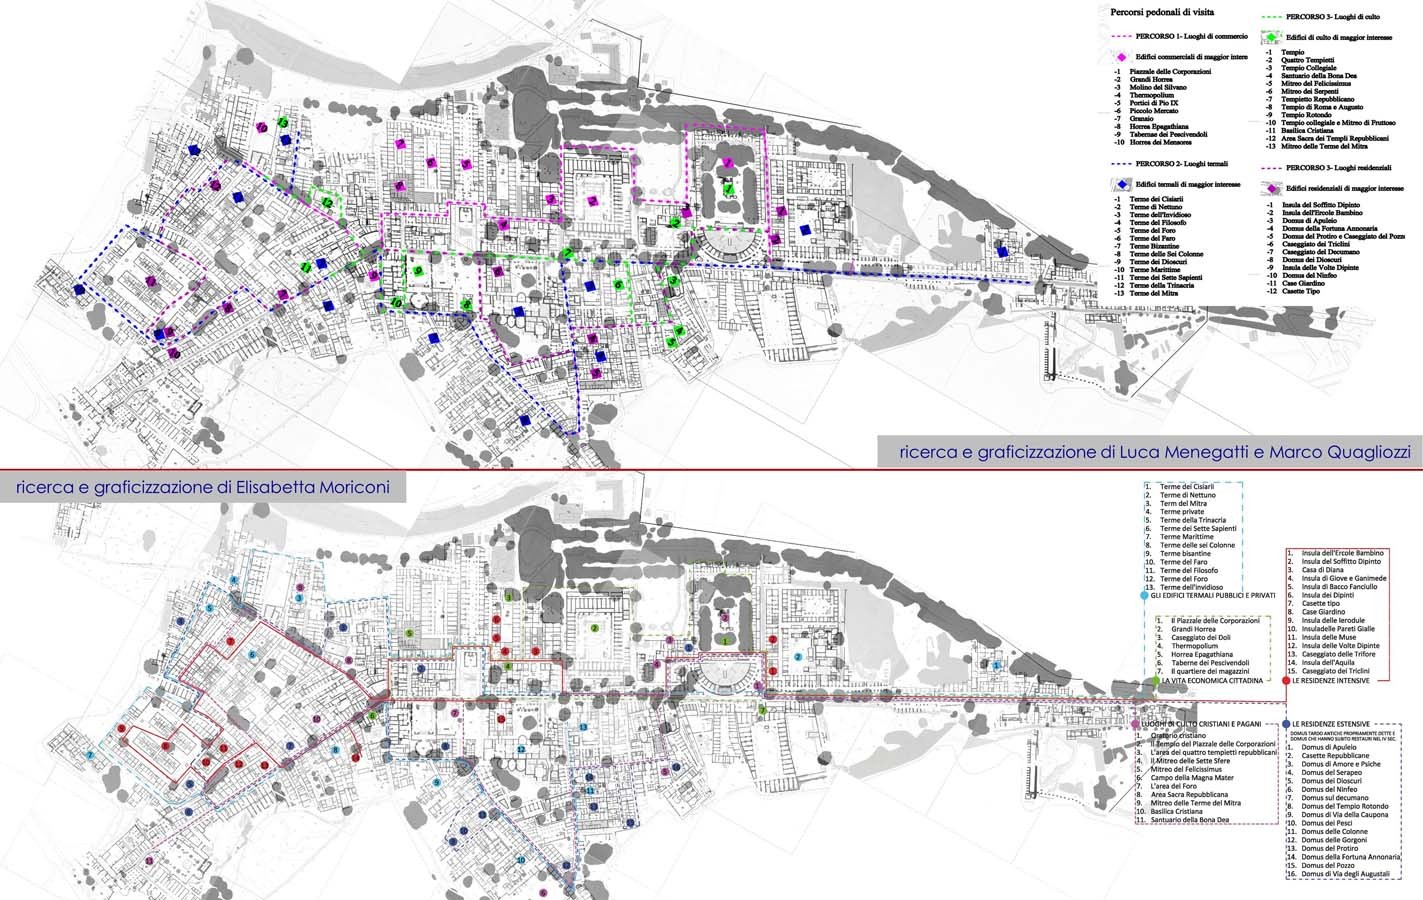Viewport: 1423px width, 900px height.
Task: Click the magenta dashed line for Percorso 1
Action: pos(1123,36)
